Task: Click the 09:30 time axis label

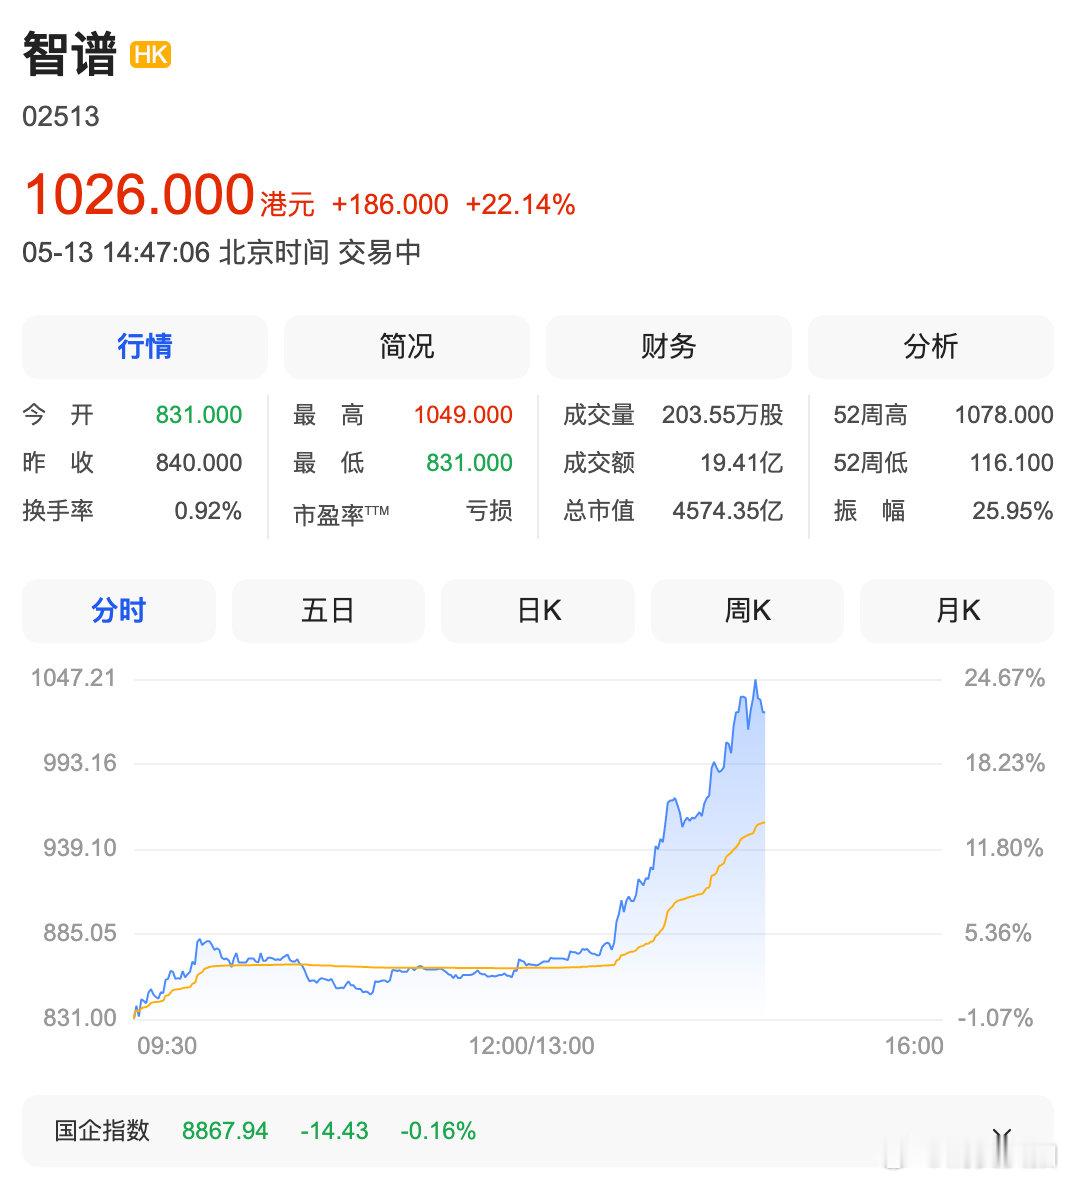Action: coord(166,1046)
